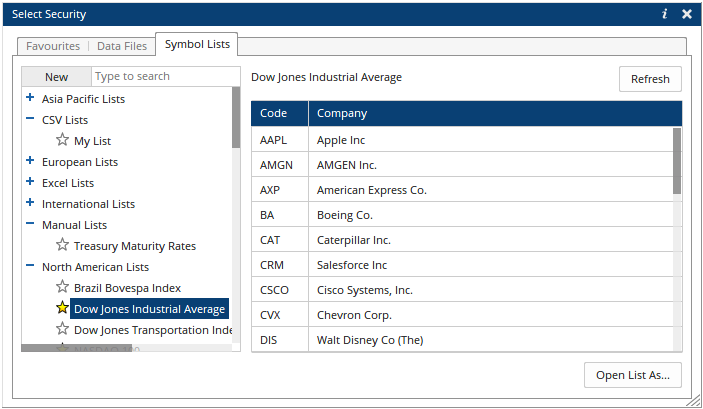703x409 pixels.
Task: Toggle favourite star for My List
Action: 62,140
